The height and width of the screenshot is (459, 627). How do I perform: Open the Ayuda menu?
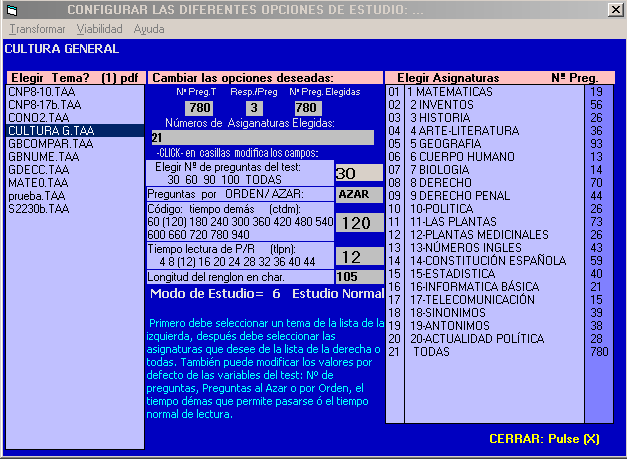pyautogui.click(x=149, y=29)
